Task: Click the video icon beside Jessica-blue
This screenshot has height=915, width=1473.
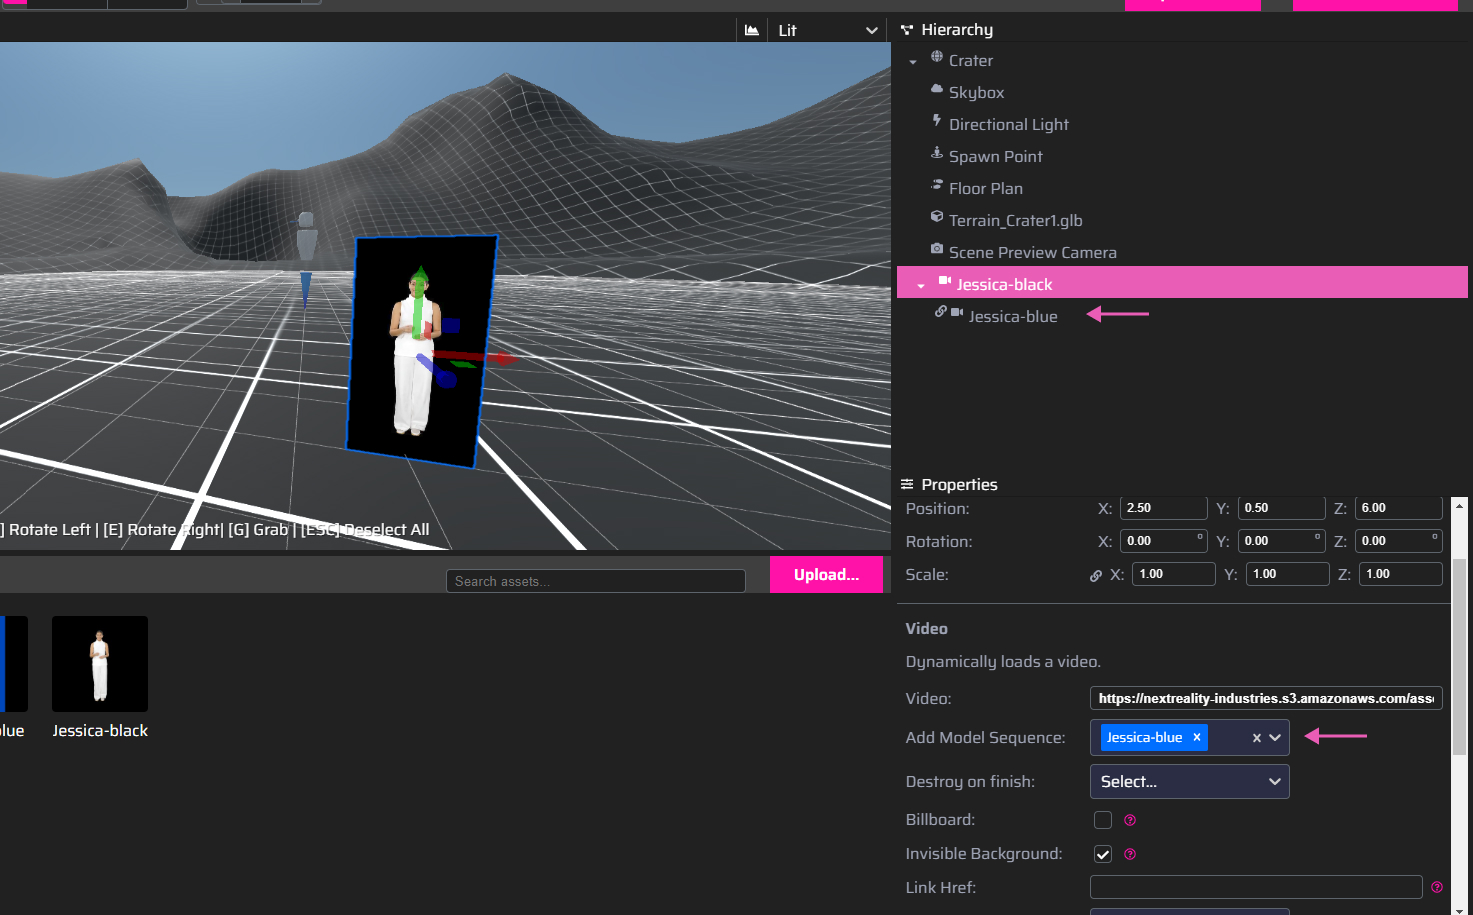Action: tap(957, 313)
